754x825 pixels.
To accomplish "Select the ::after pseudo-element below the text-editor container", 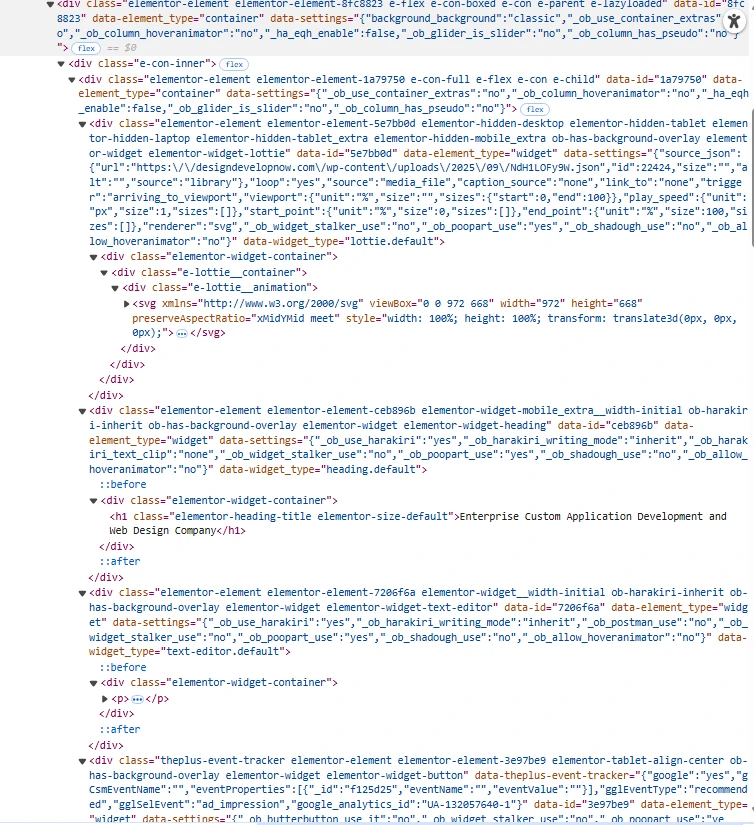I will (x=123, y=729).
